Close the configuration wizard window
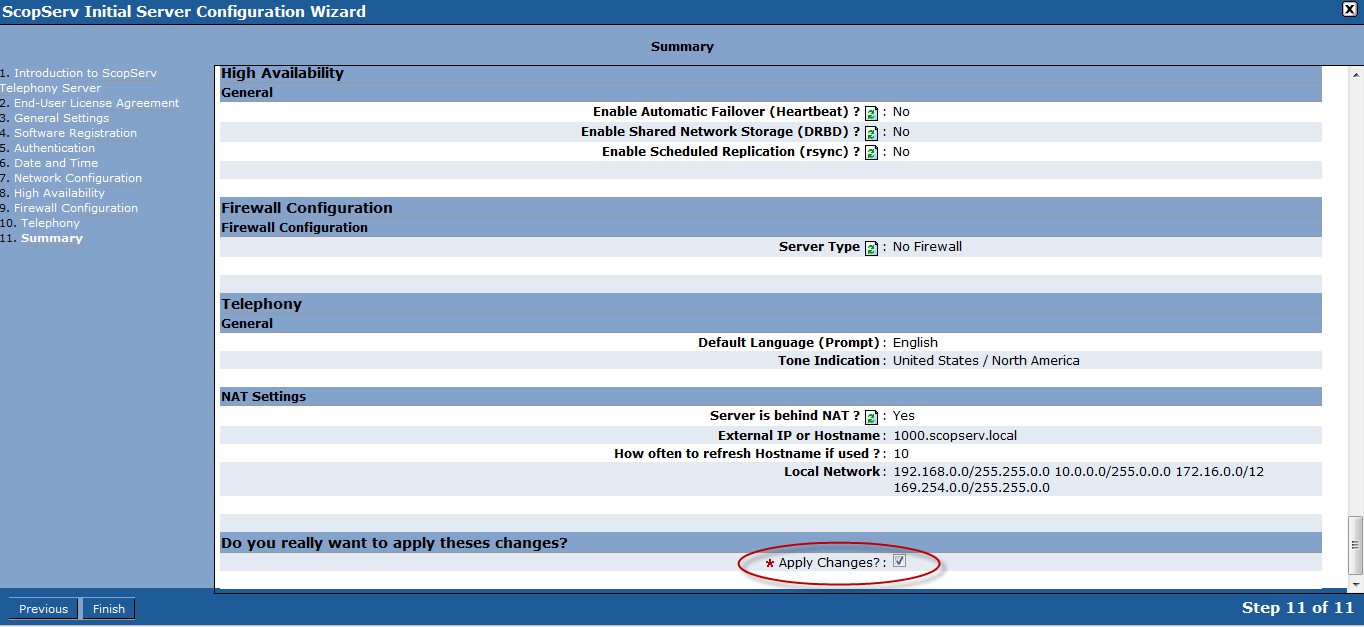Image resolution: width=1364 pixels, height=627 pixels. tap(1349, 9)
